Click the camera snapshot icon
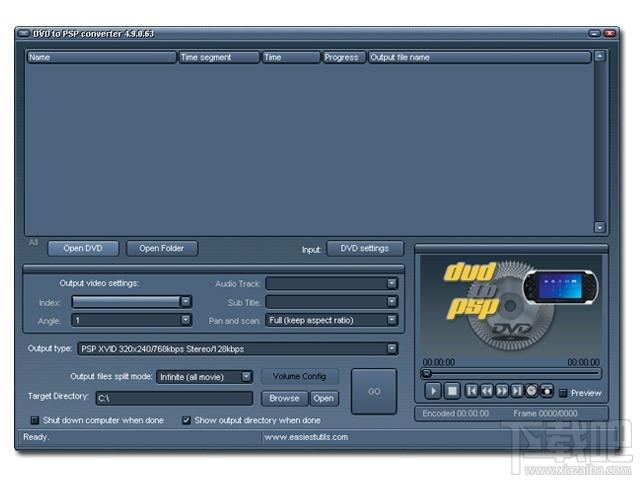Screen dimensions: 640x480 click(547, 391)
